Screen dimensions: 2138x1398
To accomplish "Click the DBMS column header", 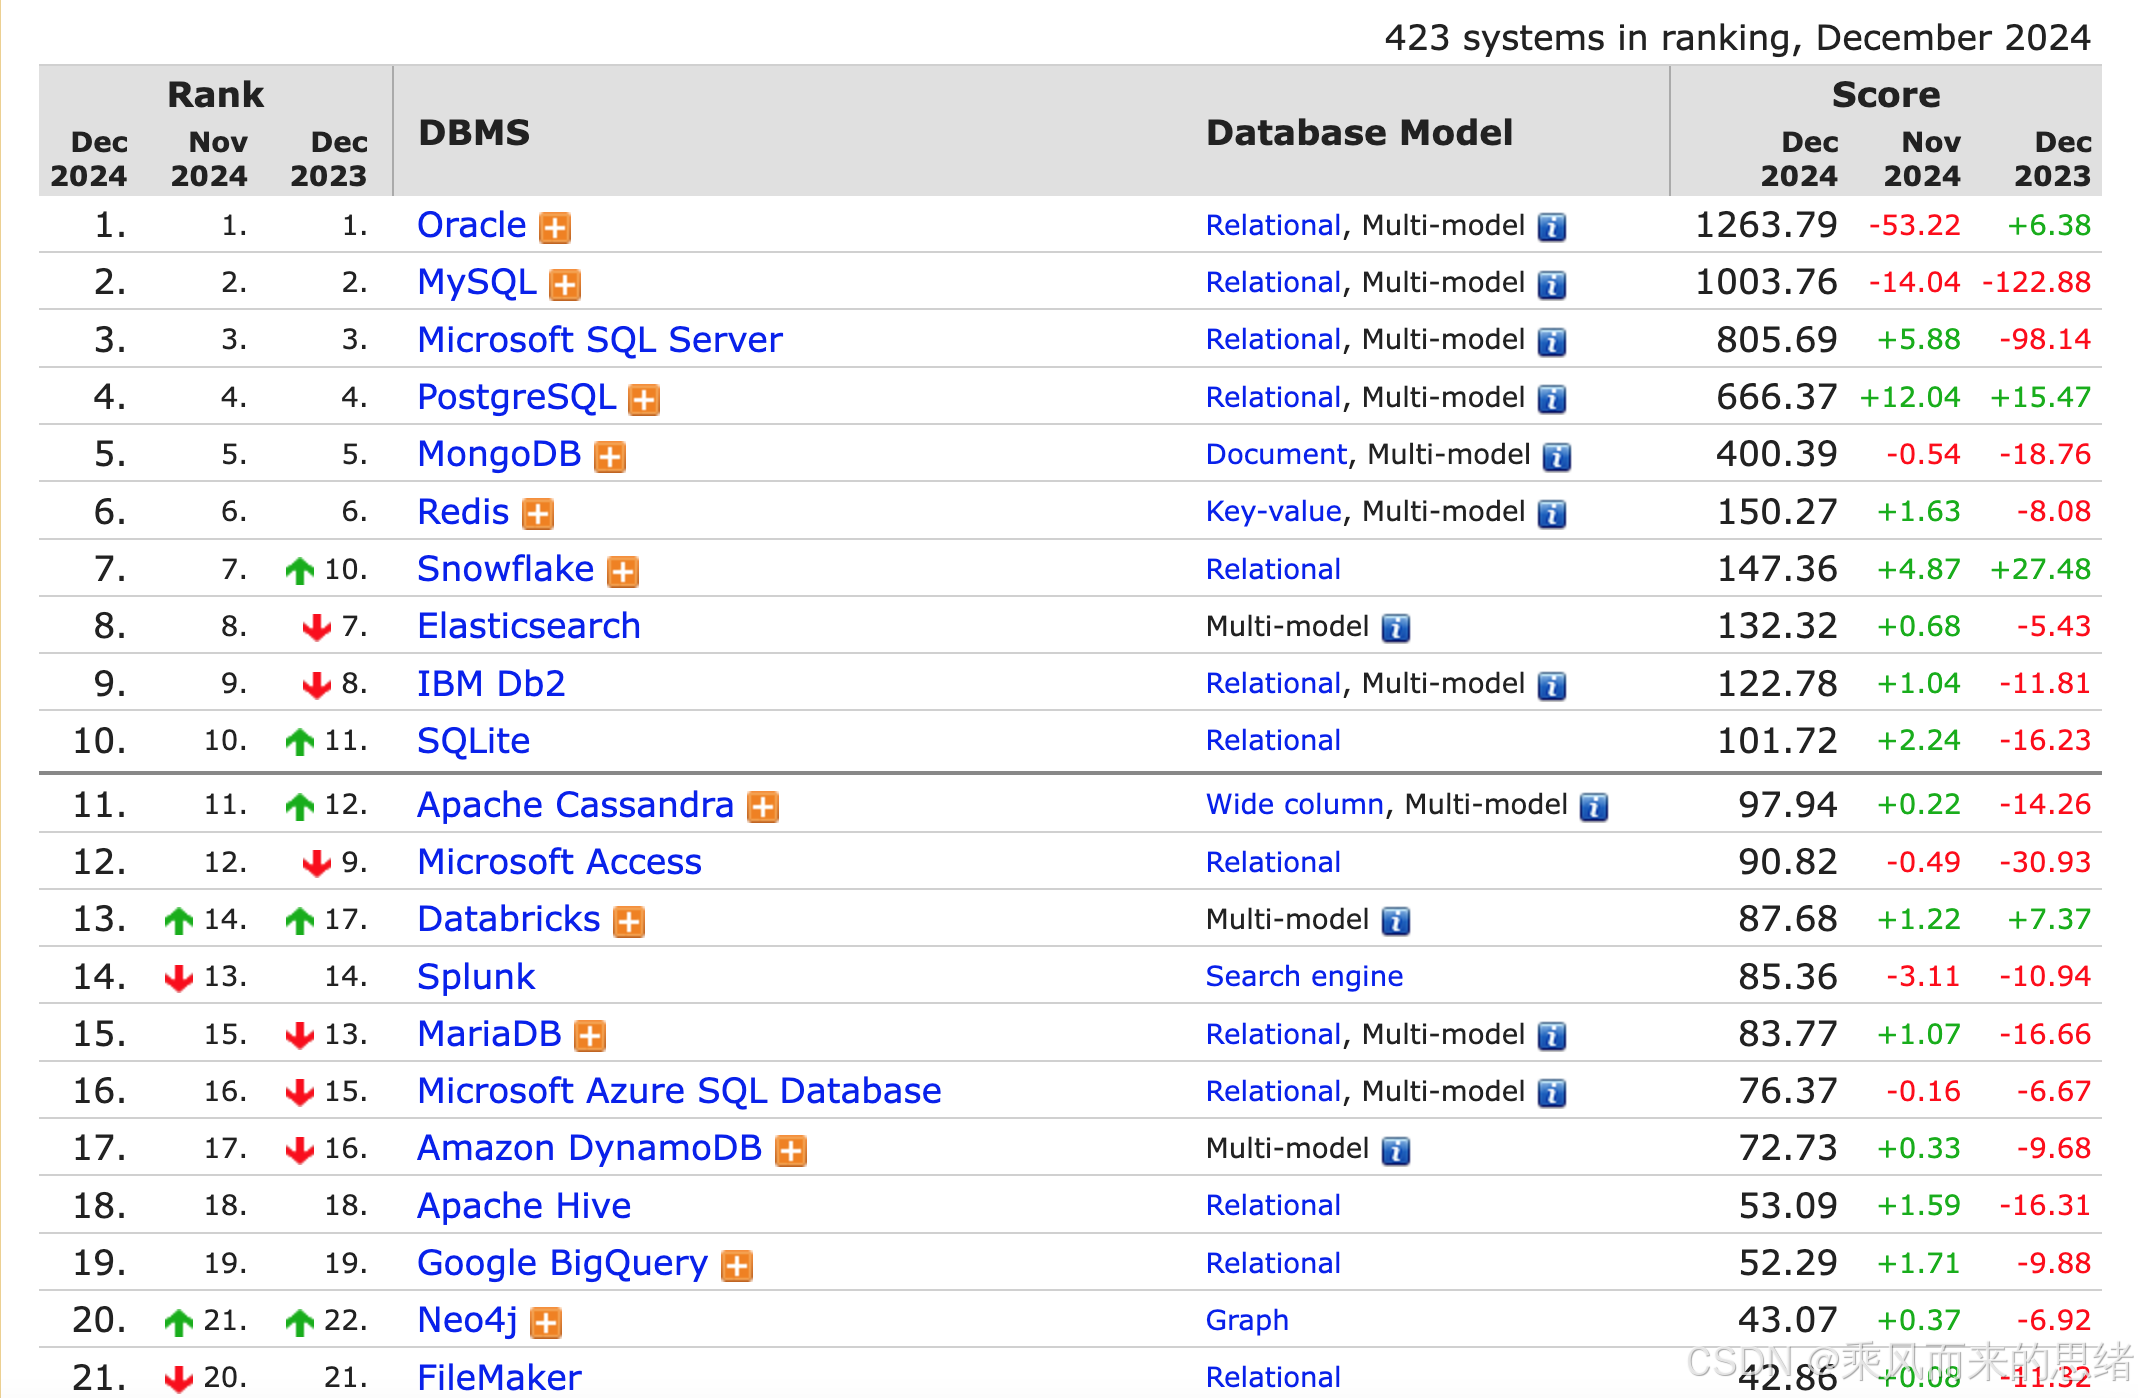I will 474,132.
